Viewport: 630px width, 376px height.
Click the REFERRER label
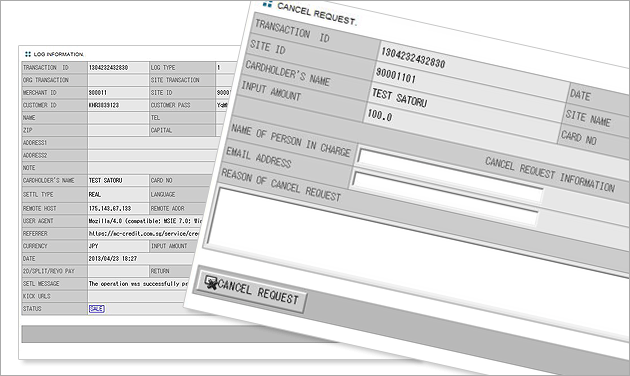(35, 233)
